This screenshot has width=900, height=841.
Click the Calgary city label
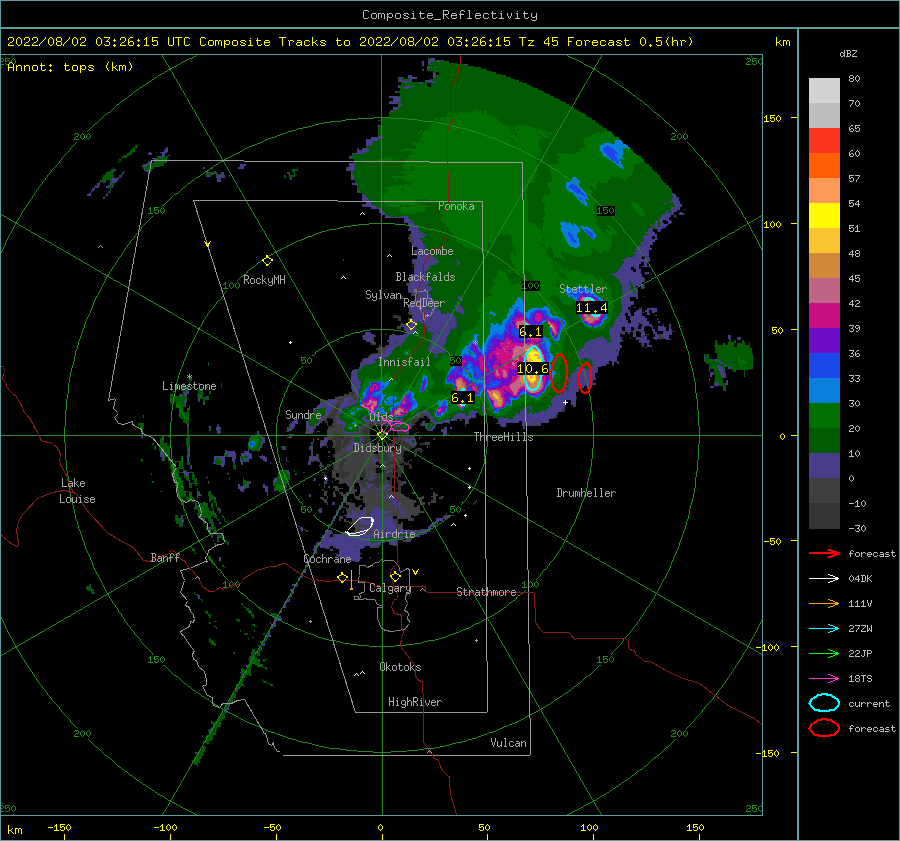pos(390,588)
